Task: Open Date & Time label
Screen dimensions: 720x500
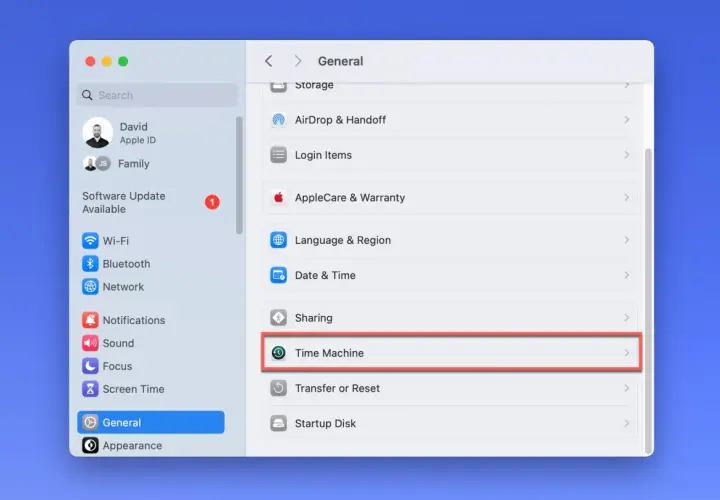Action: click(x=325, y=275)
